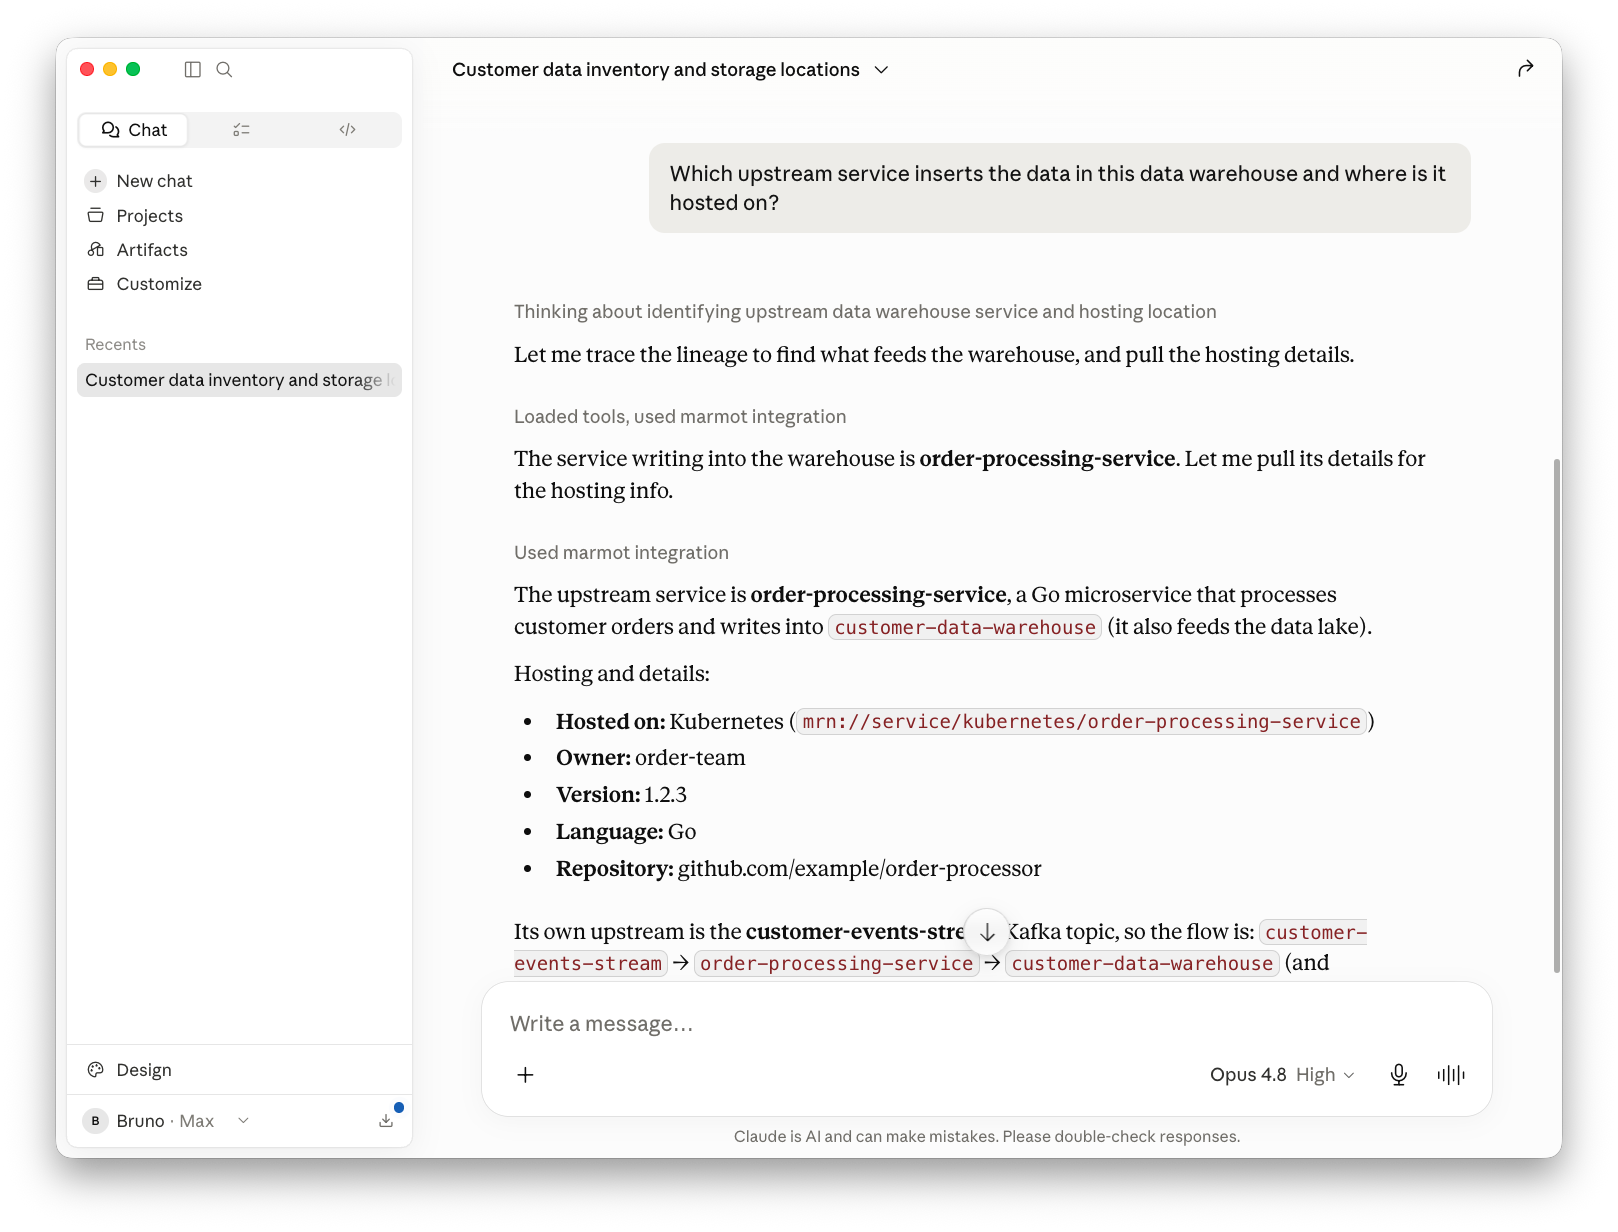The image size is (1618, 1232).
Task: Expand the Thinking about identifying upstream summary
Action: pyautogui.click(x=865, y=312)
